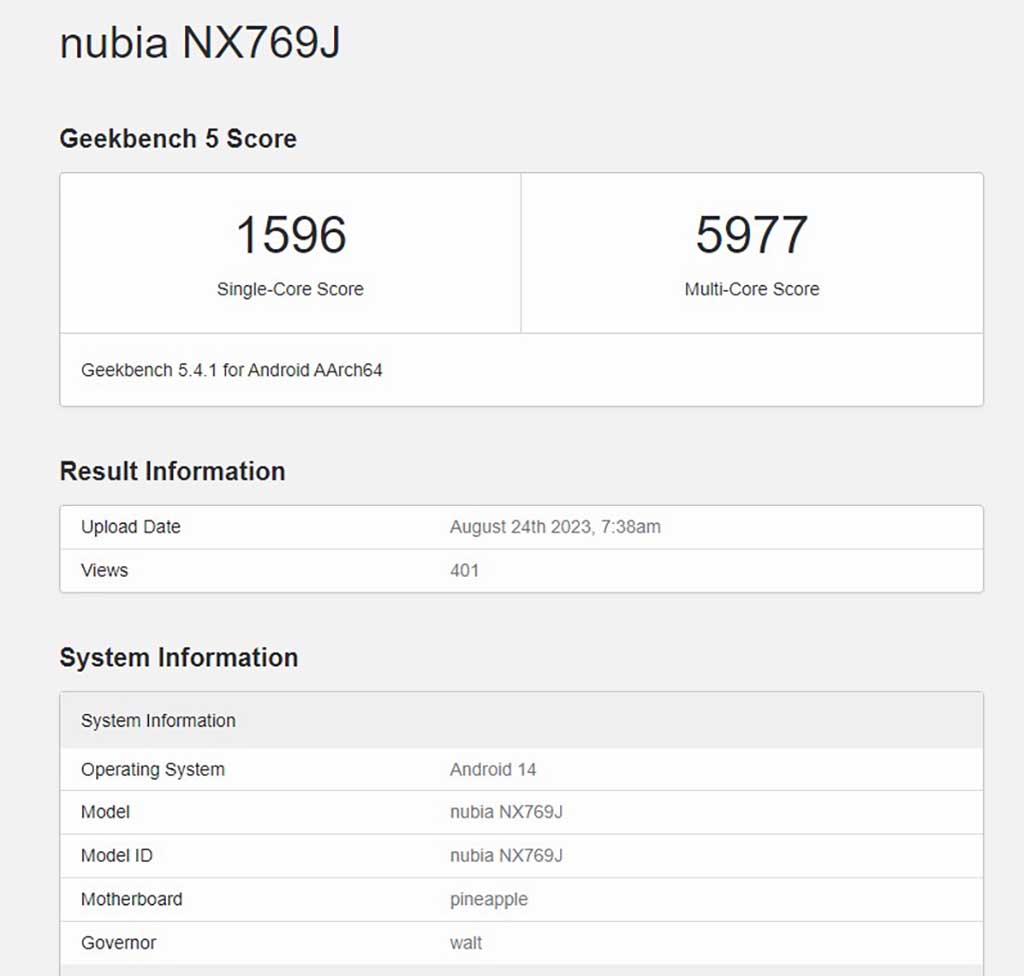Viewport: 1024px width, 976px height.
Task: Click the Result Information heading
Action: pos(172,471)
